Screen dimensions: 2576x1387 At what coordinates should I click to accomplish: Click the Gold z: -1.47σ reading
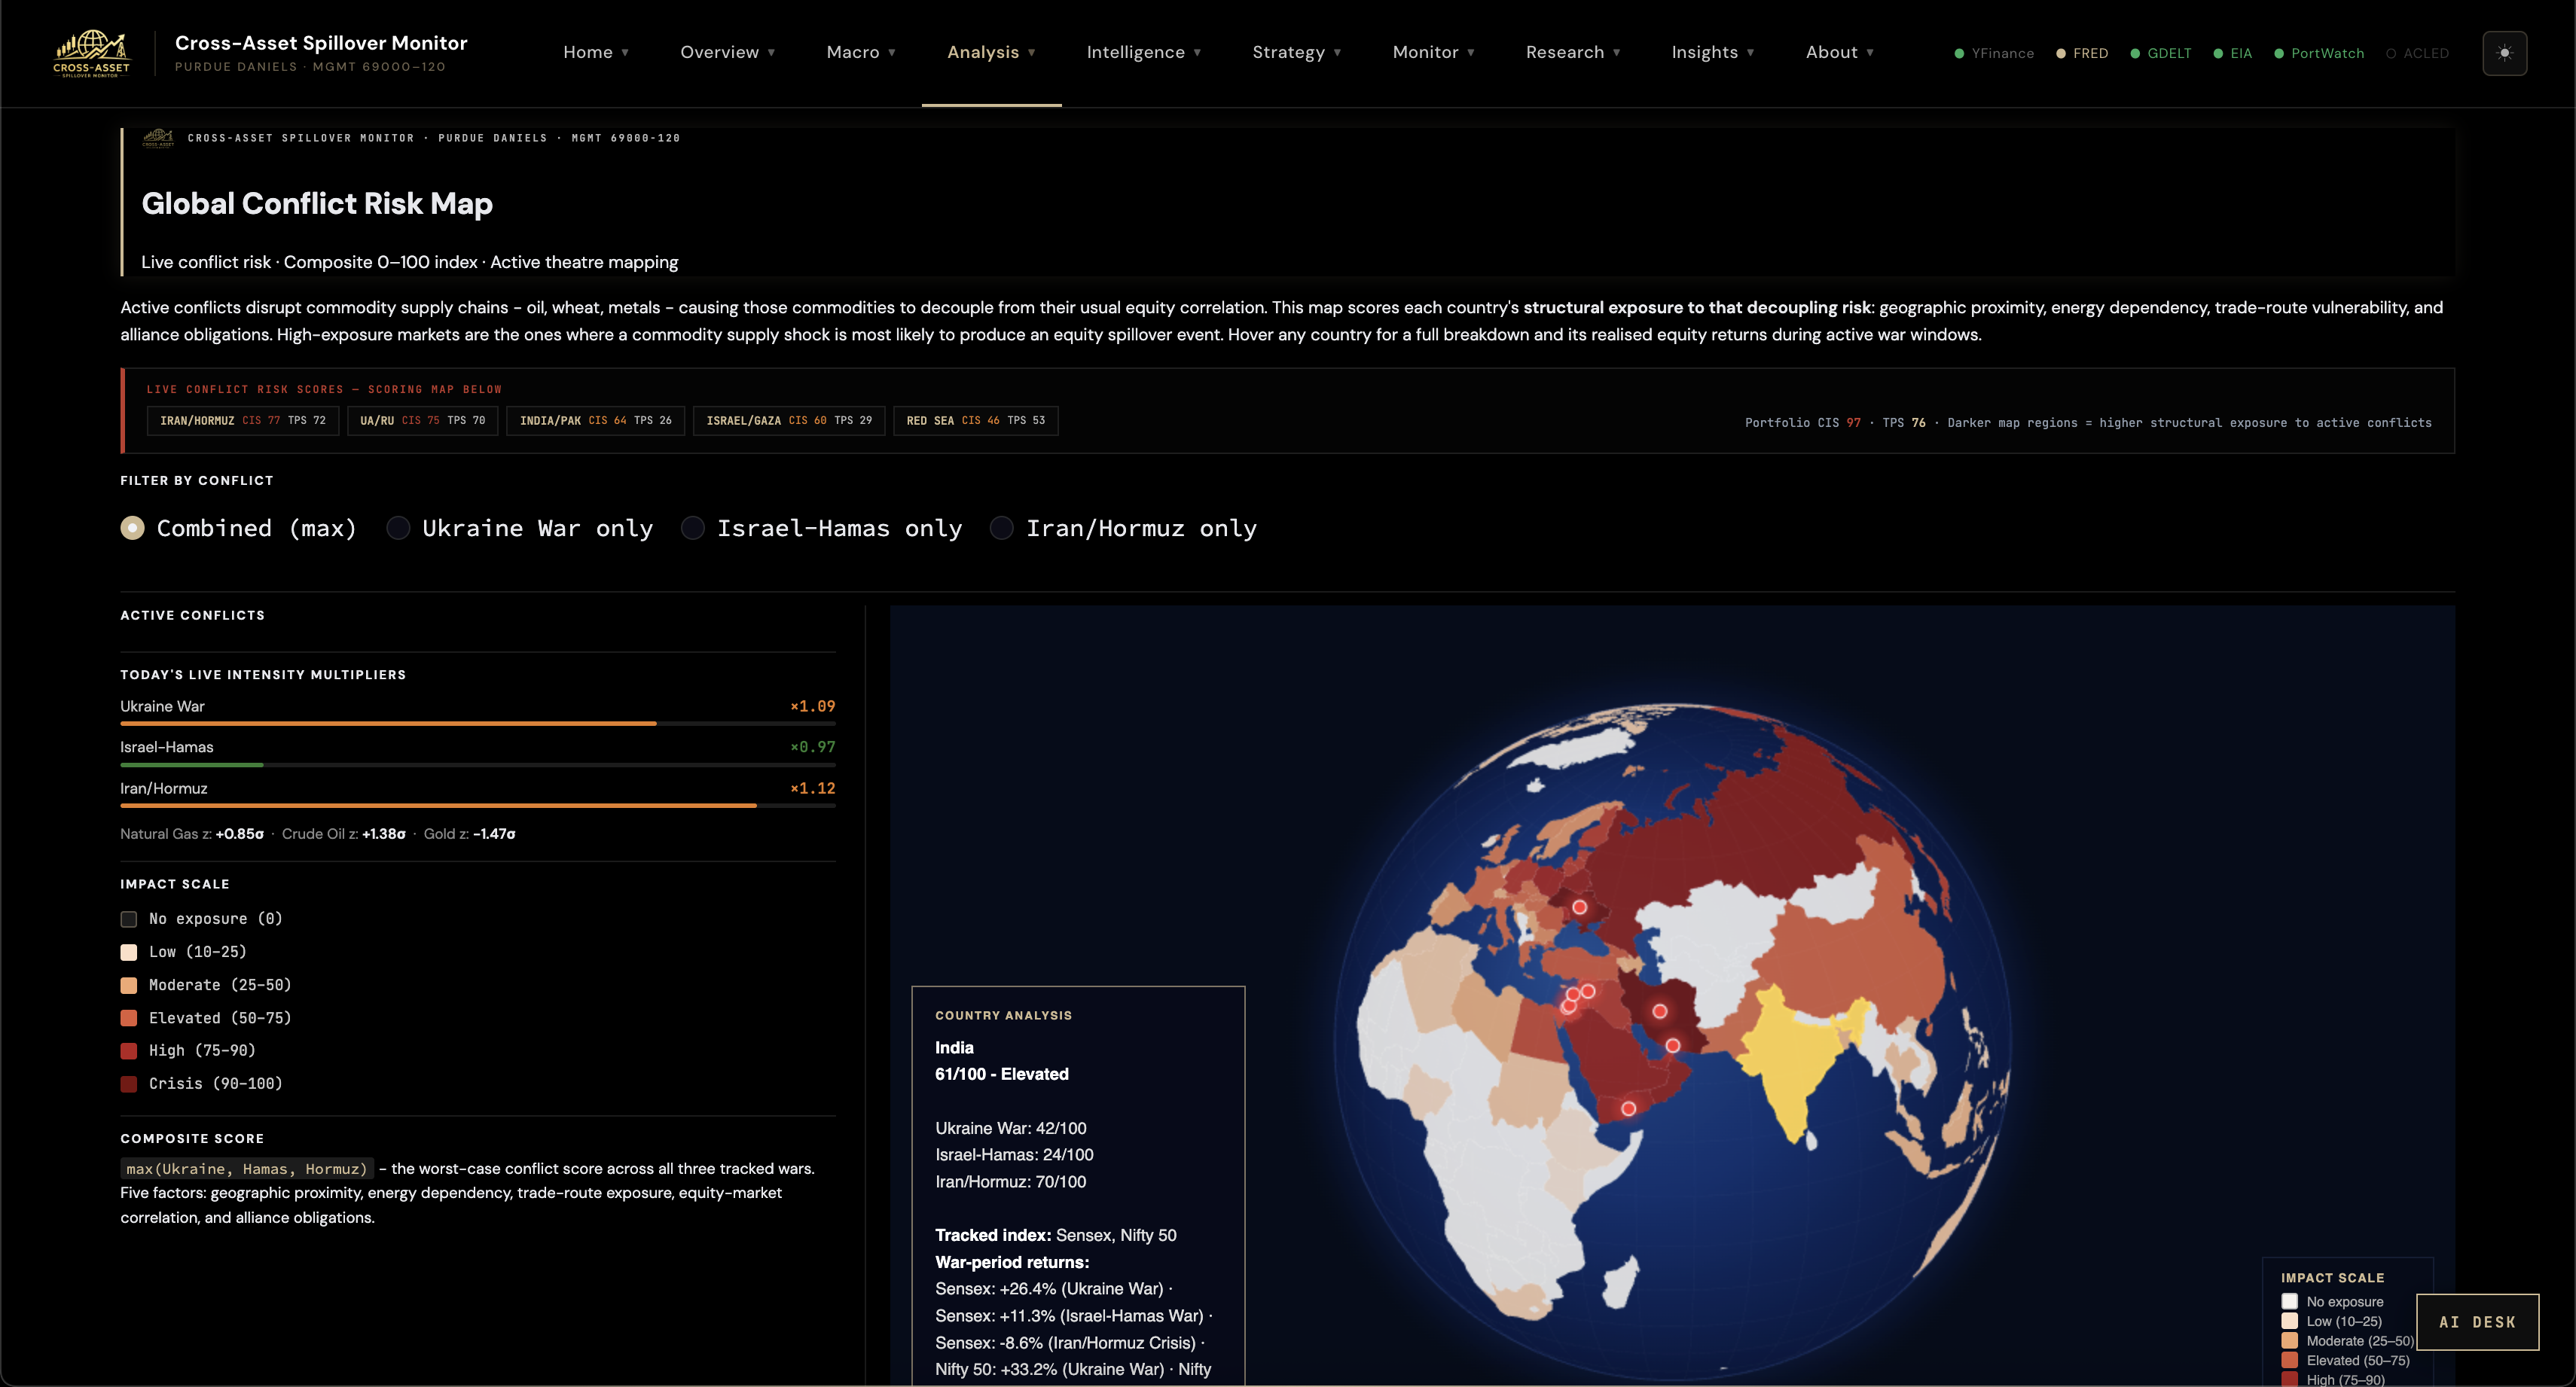click(x=470, y=833)
